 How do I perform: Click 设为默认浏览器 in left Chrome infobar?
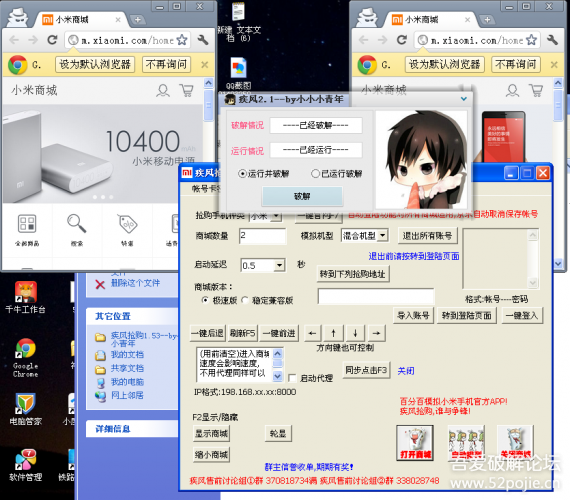(x=95, y=64)
